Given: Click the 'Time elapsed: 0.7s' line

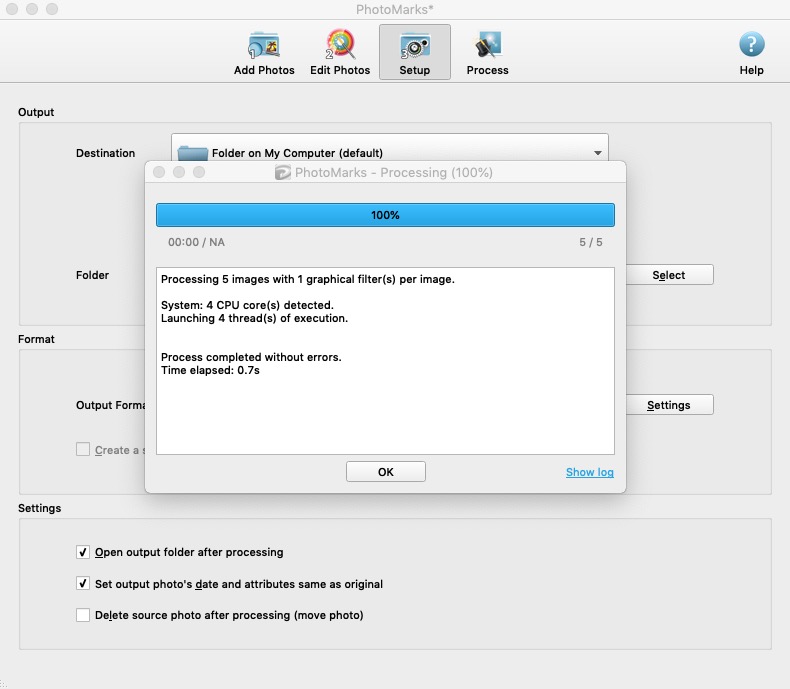Looking at the screenshot, I should click(210, 370).
